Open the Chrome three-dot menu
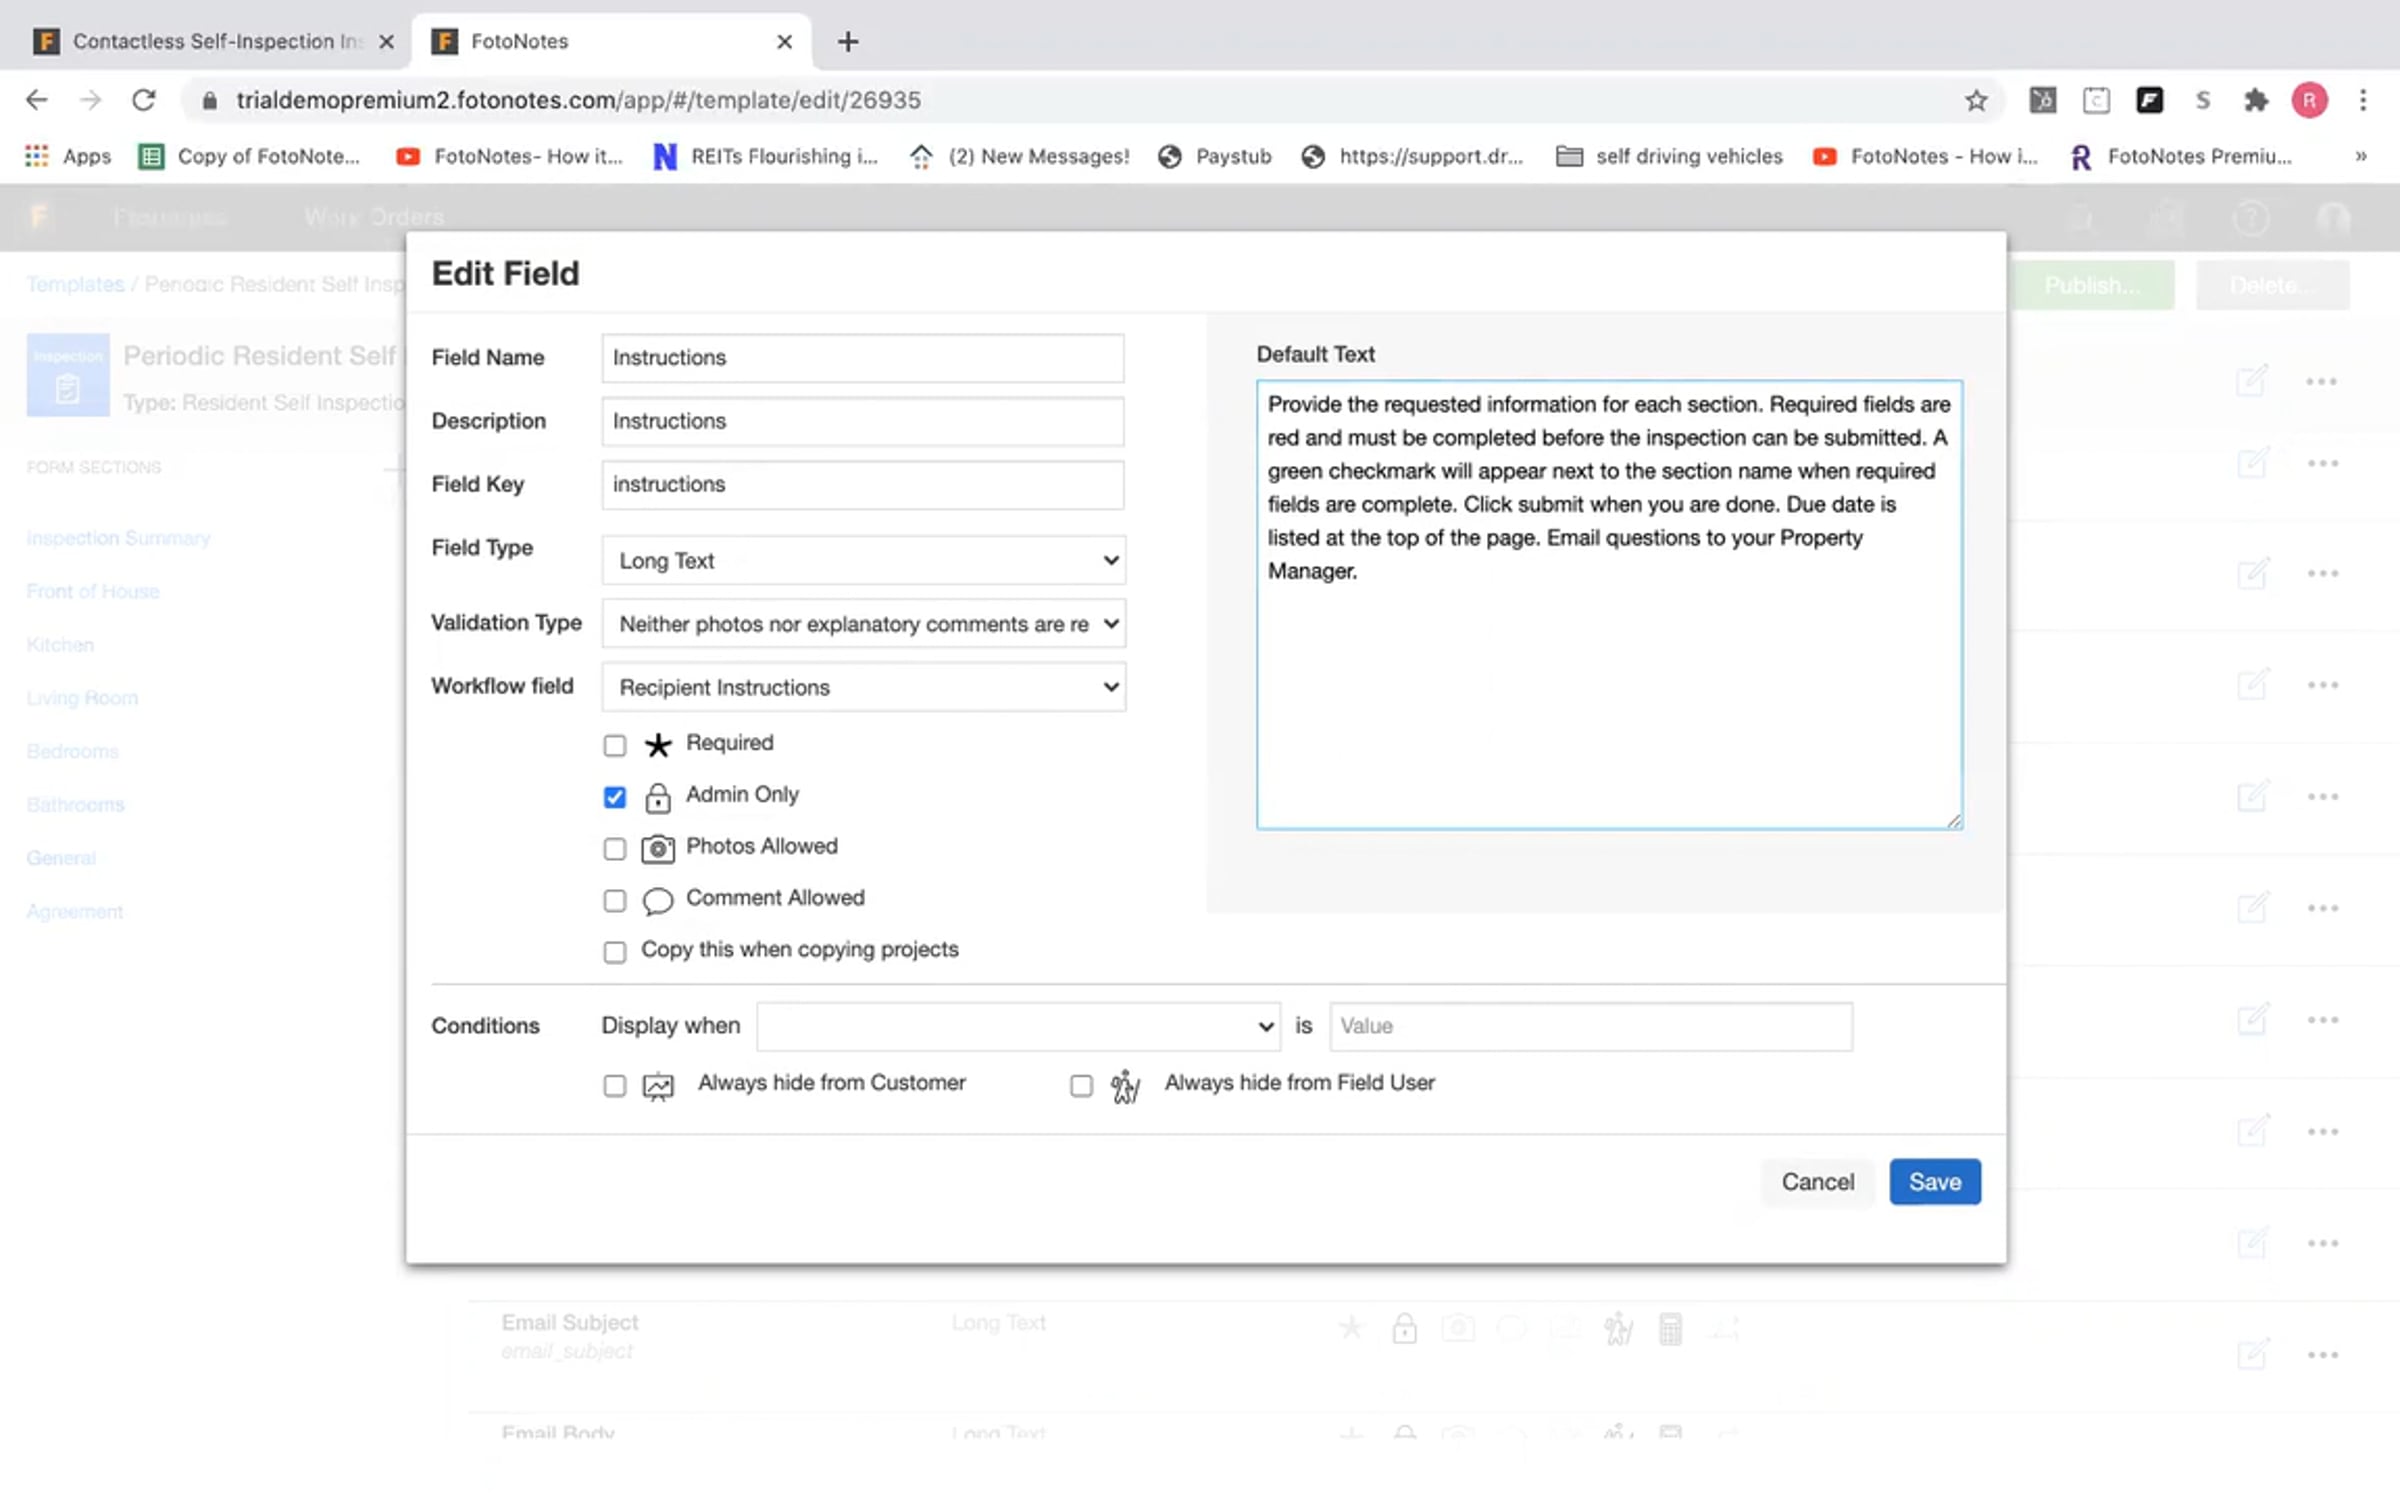 tap(2363, 100)
